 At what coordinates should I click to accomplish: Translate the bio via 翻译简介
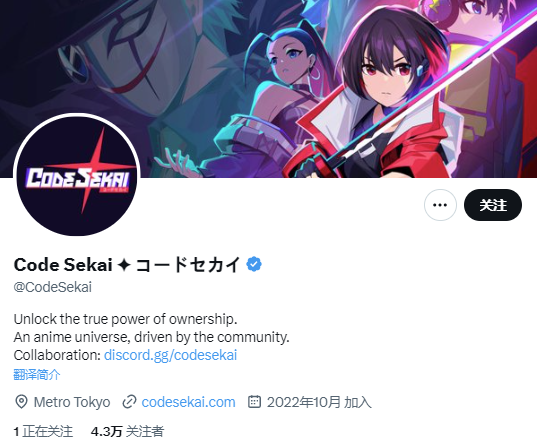pyautogui.click(x=37, y=374)
